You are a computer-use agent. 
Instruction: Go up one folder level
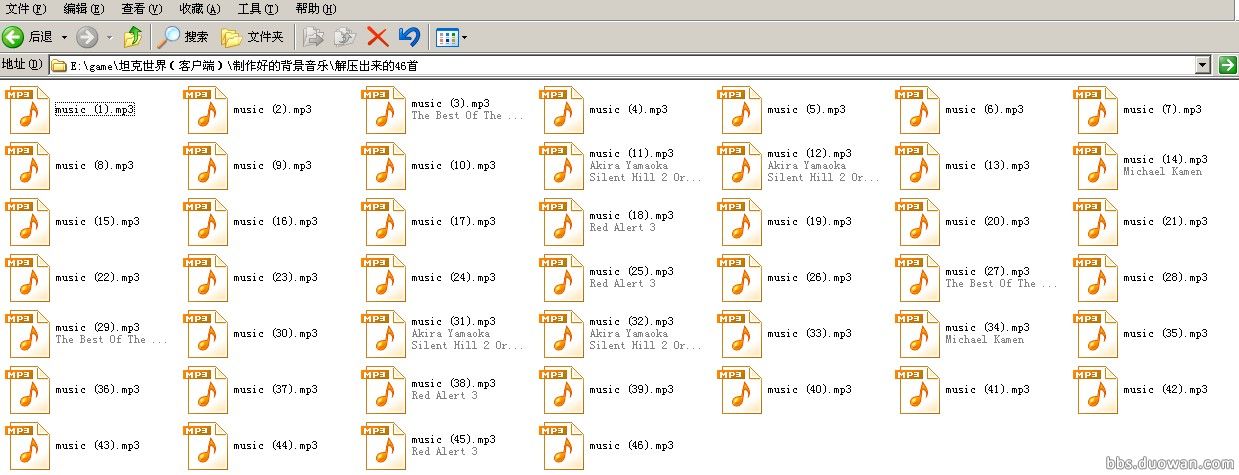(132, 37)
